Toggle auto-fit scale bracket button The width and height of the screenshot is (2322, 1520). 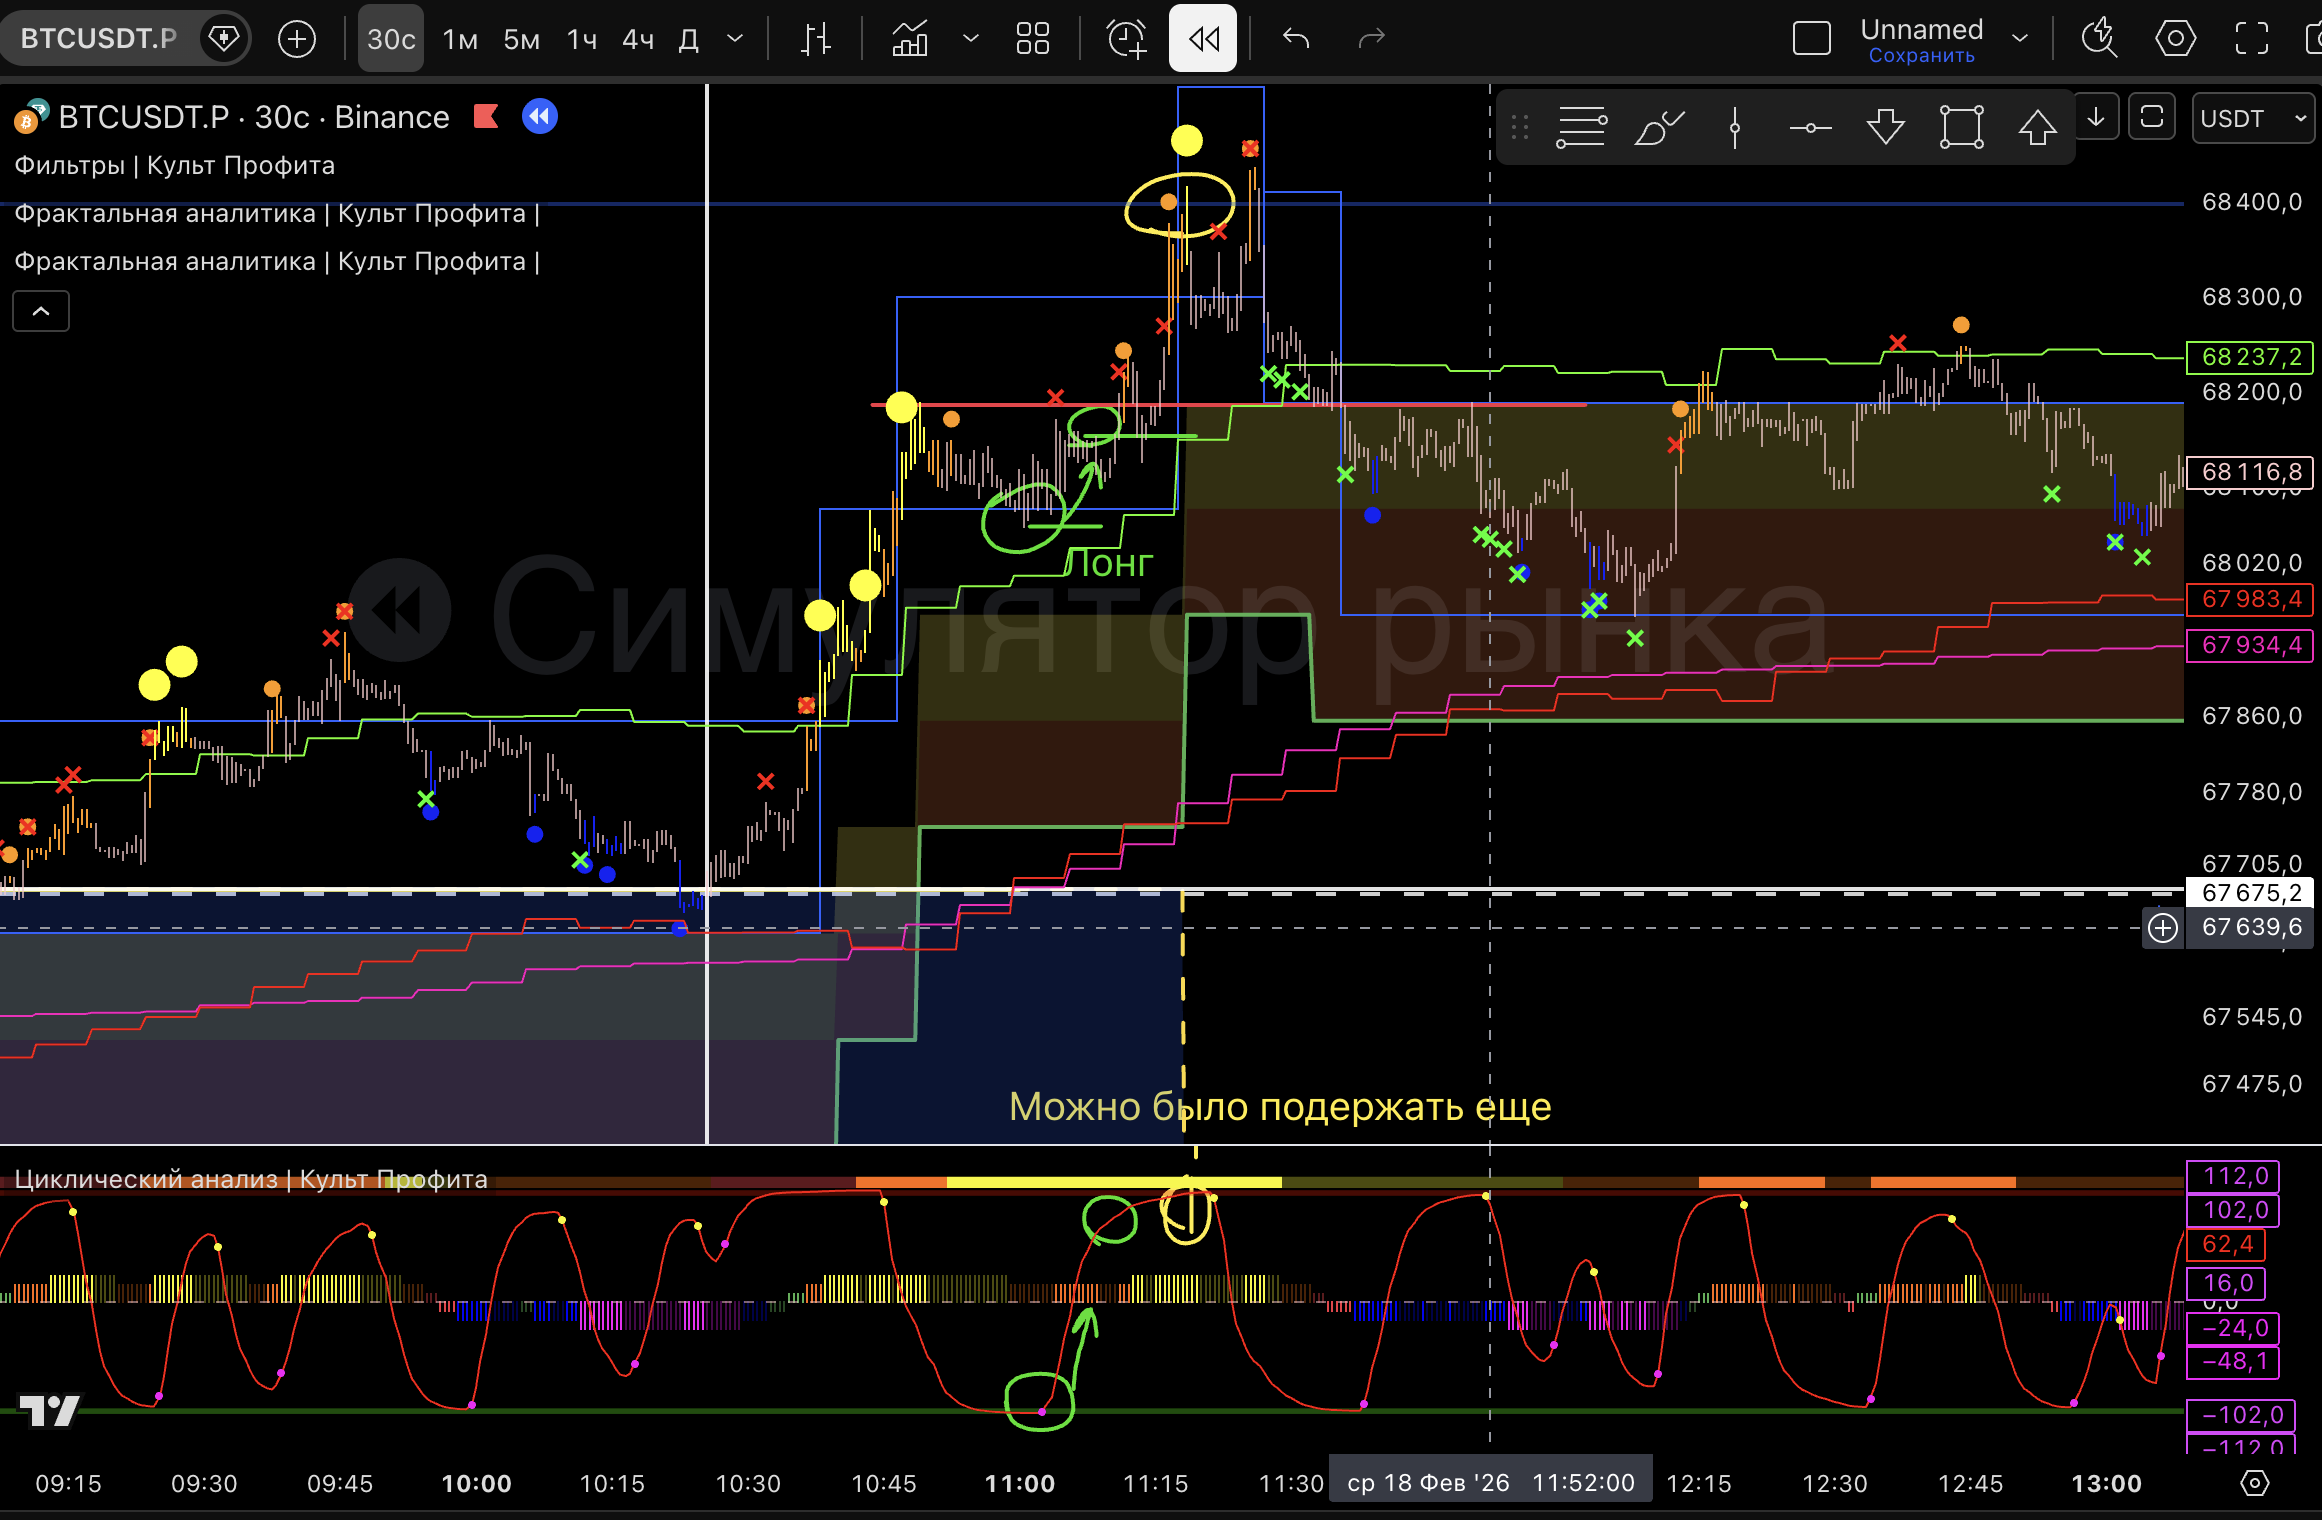(x=2151, y=117)
